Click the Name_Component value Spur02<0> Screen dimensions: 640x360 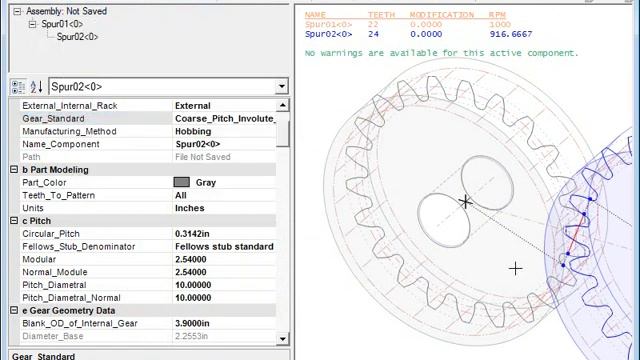(198, 144)
